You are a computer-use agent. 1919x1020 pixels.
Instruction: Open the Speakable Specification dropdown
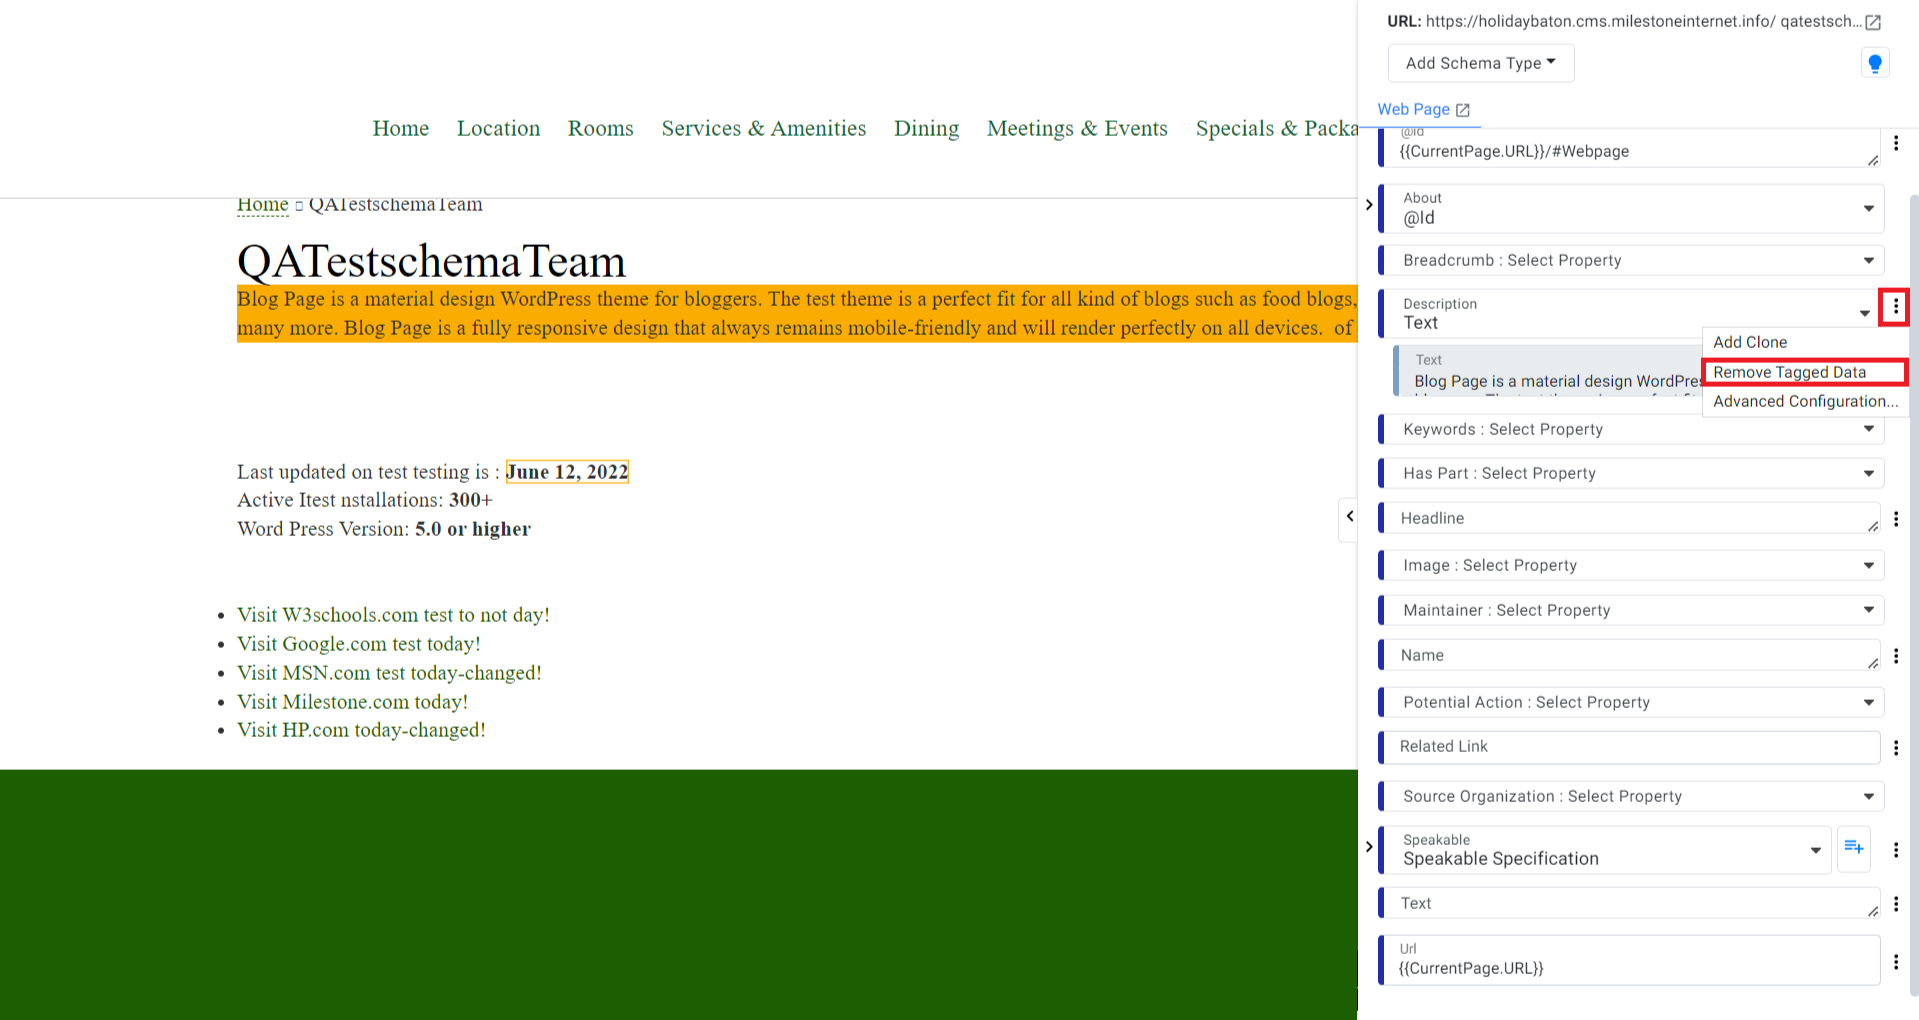point(1605,850)
